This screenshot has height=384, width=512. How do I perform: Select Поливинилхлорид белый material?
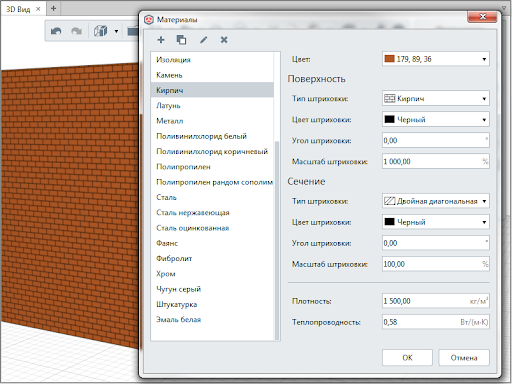(x=212, y=136)
